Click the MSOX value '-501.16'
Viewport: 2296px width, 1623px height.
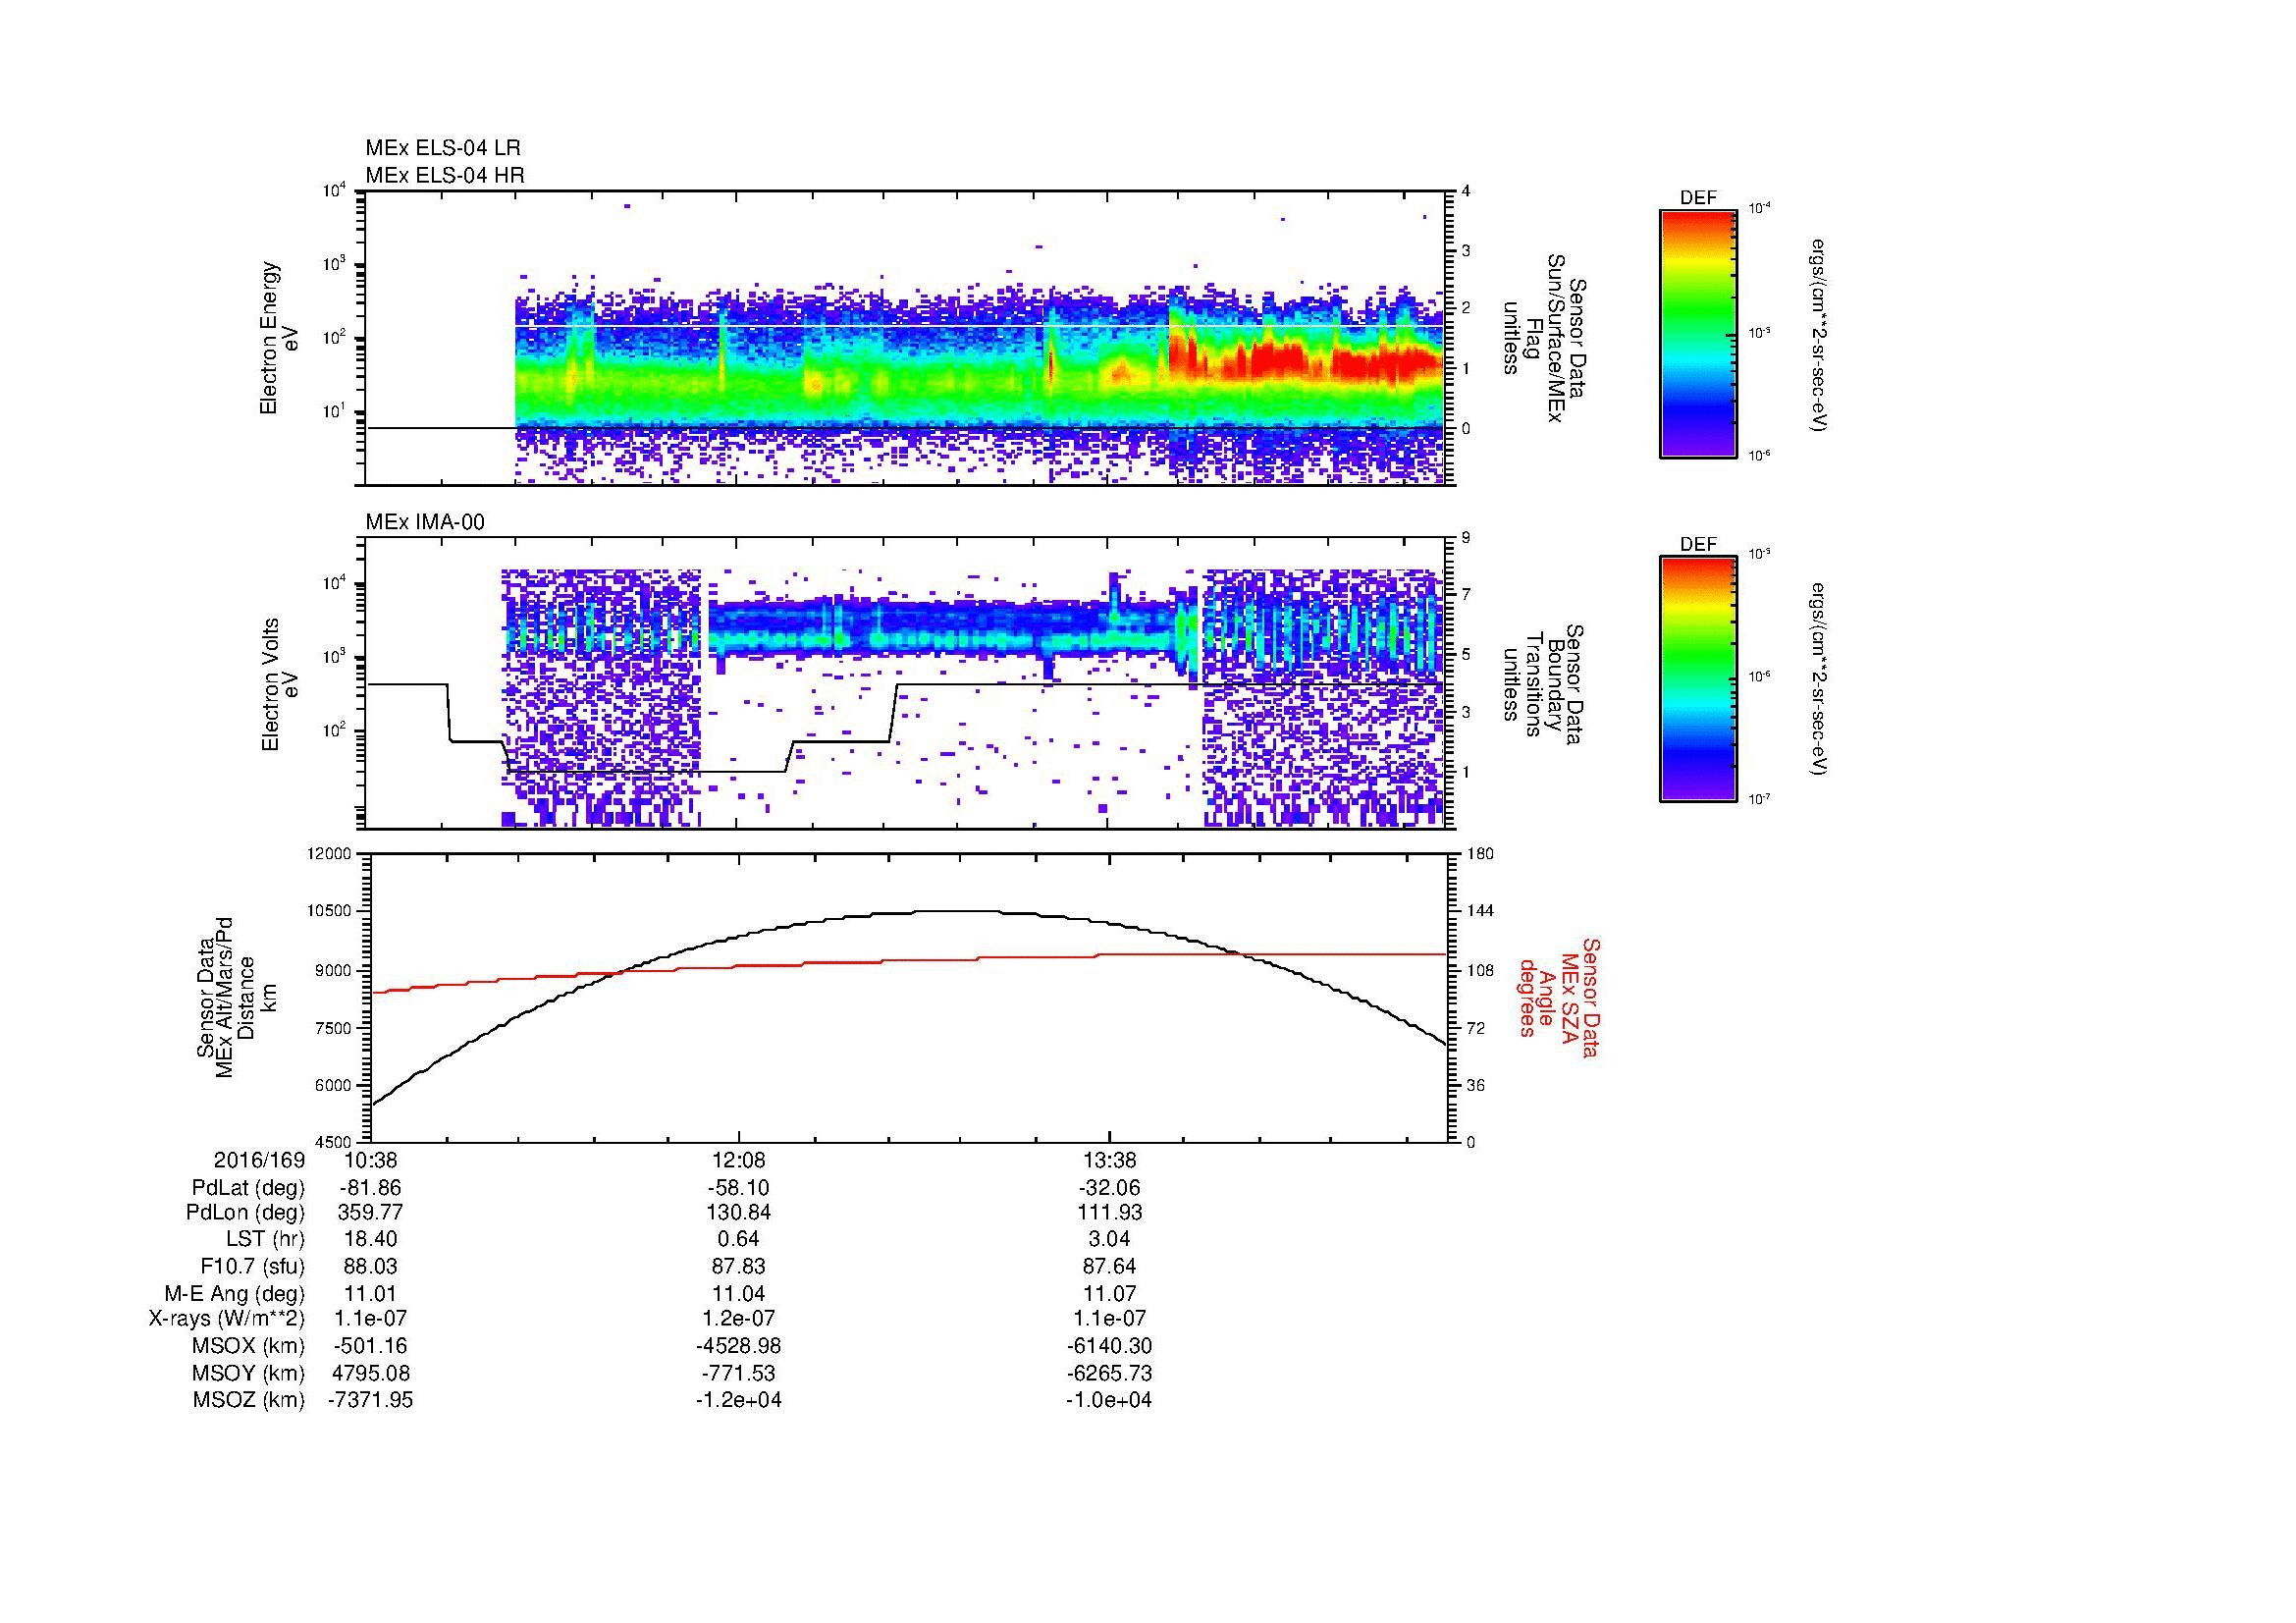[371, 1347]
